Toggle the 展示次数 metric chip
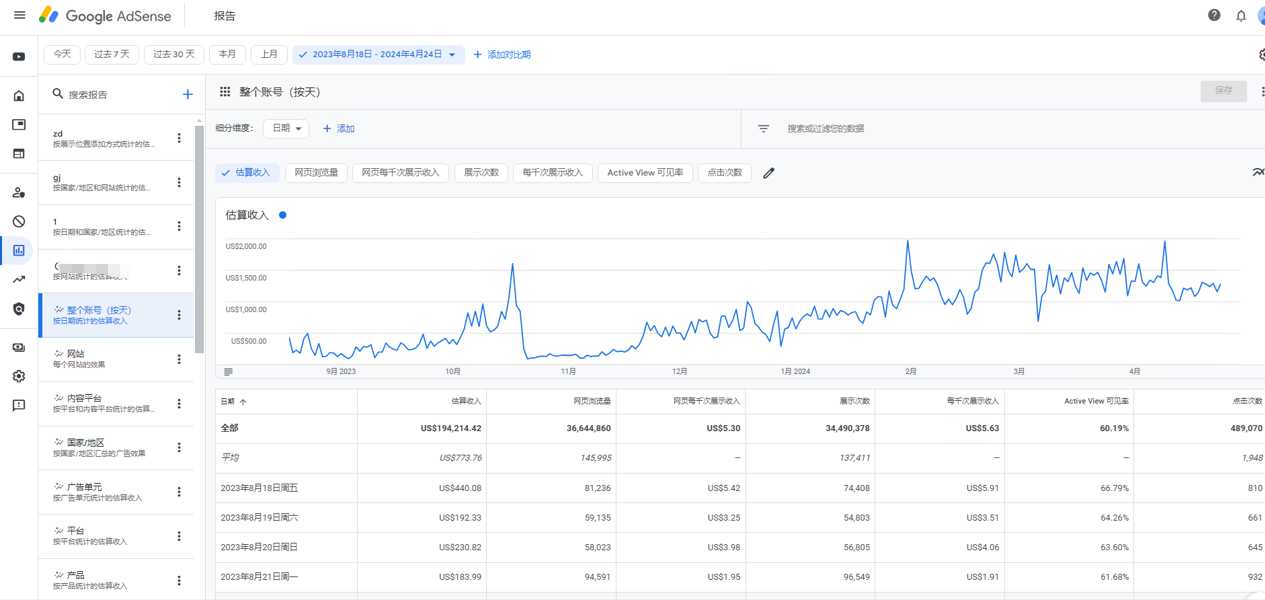 pos(481,173)
